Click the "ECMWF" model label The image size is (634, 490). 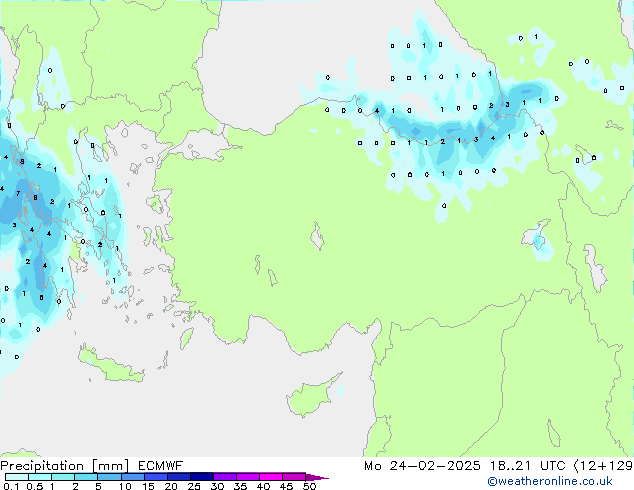pyautogui.click(x=161, y=466)
